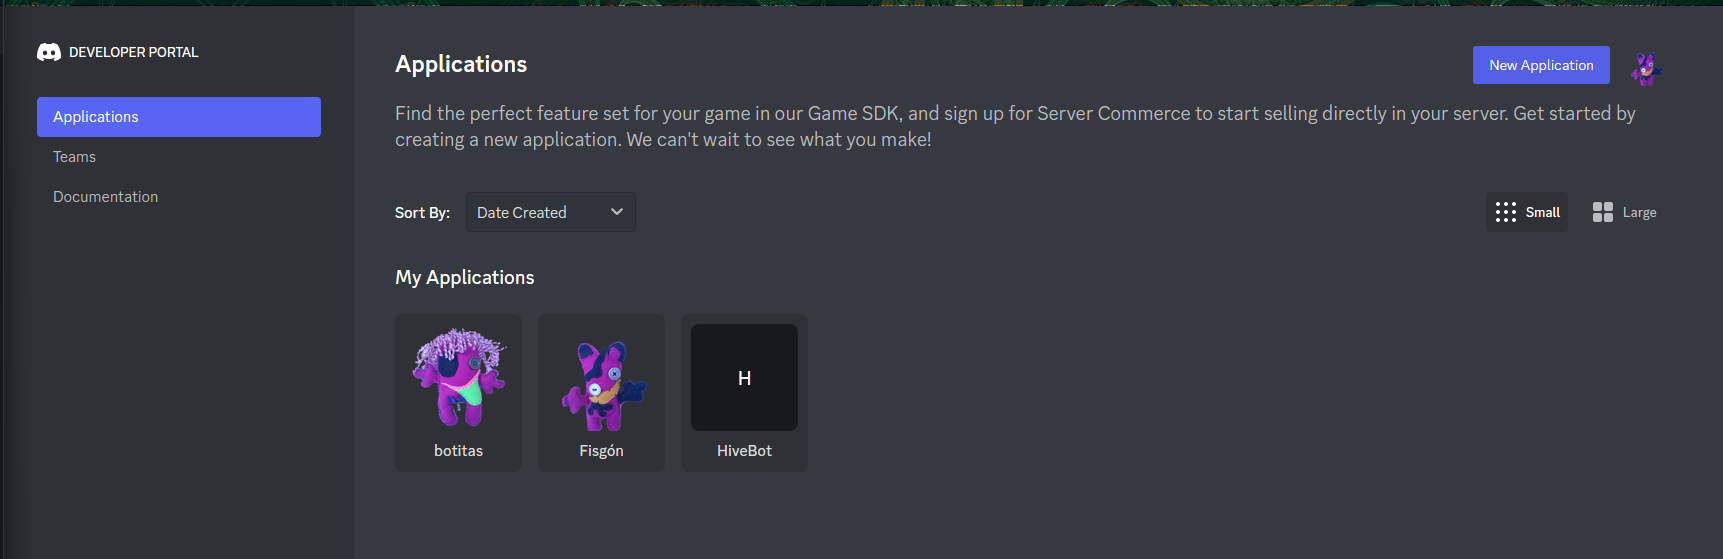Click the Applications page heading
This screenshot has height=559, width=1723.
pos(461,64)
